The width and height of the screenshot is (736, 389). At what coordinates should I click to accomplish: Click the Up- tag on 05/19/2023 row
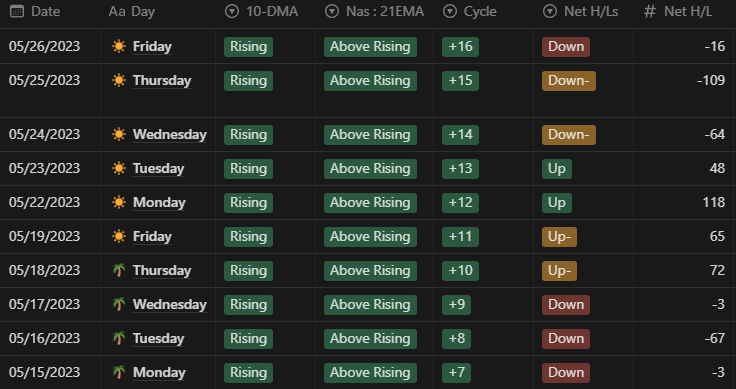click(560, 237)
